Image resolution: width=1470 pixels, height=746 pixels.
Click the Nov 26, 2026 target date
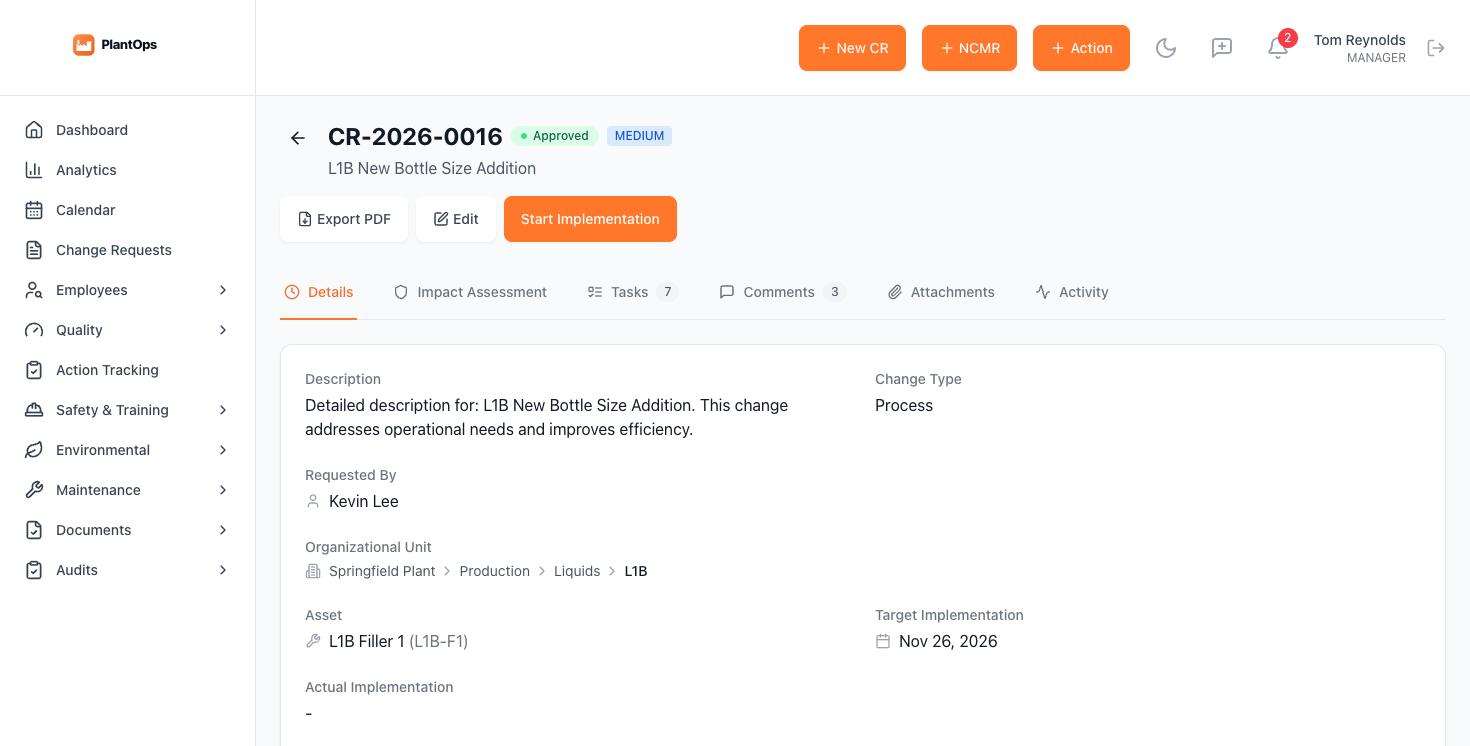[948, 641]
